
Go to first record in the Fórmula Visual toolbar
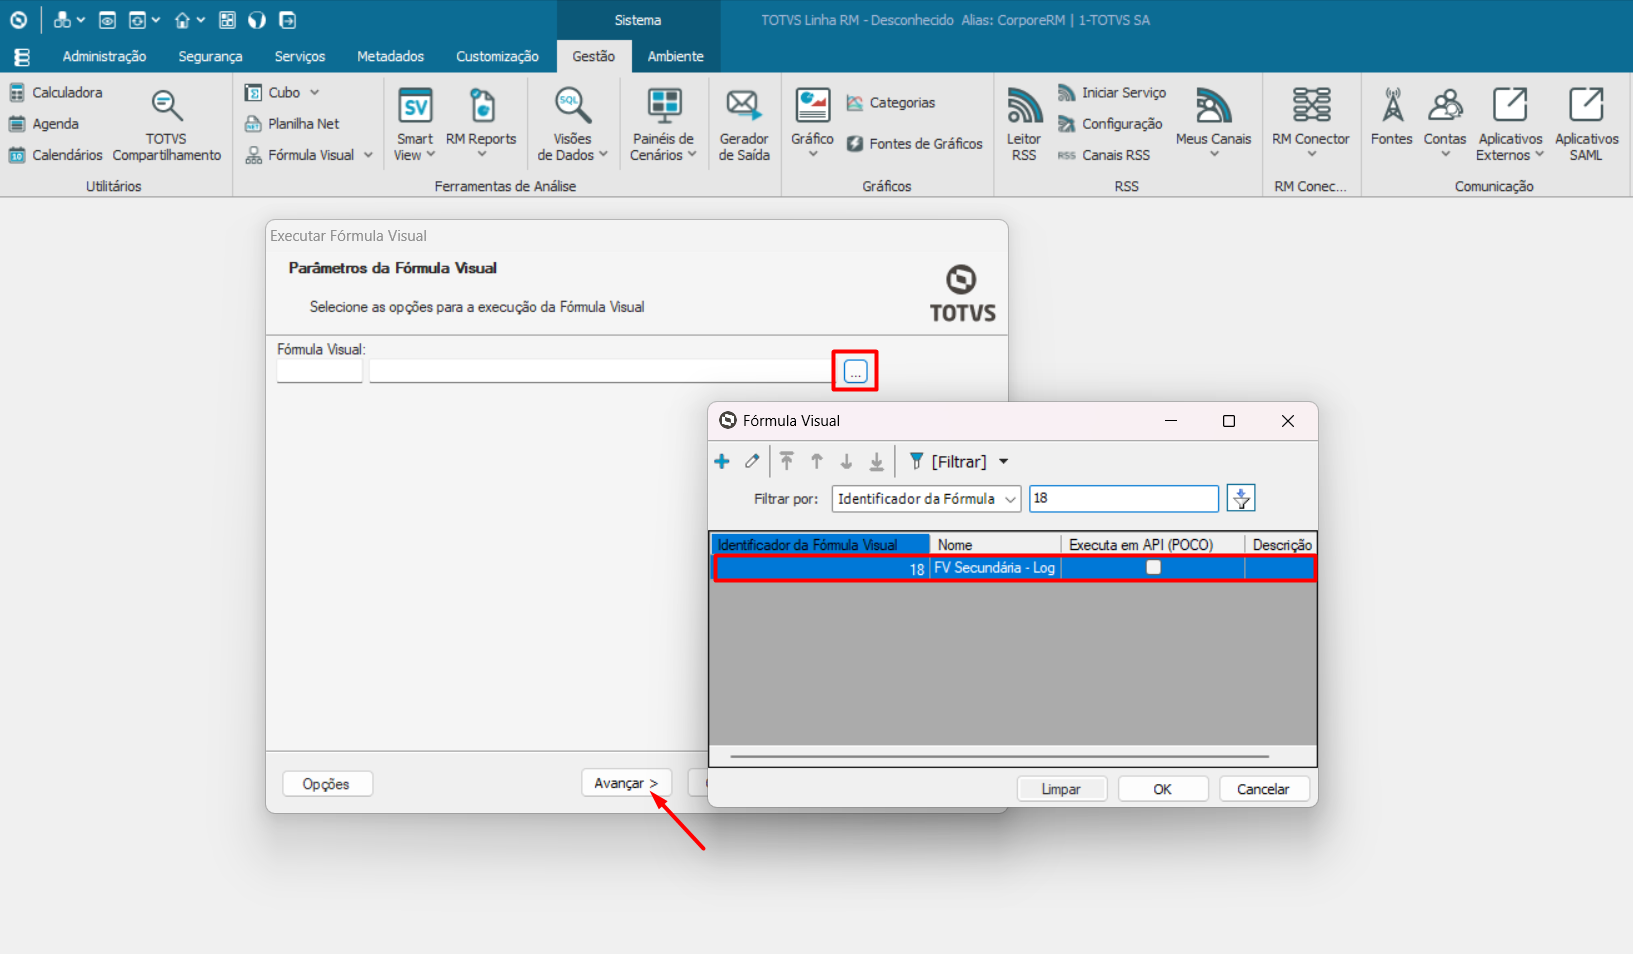(787, 461)
